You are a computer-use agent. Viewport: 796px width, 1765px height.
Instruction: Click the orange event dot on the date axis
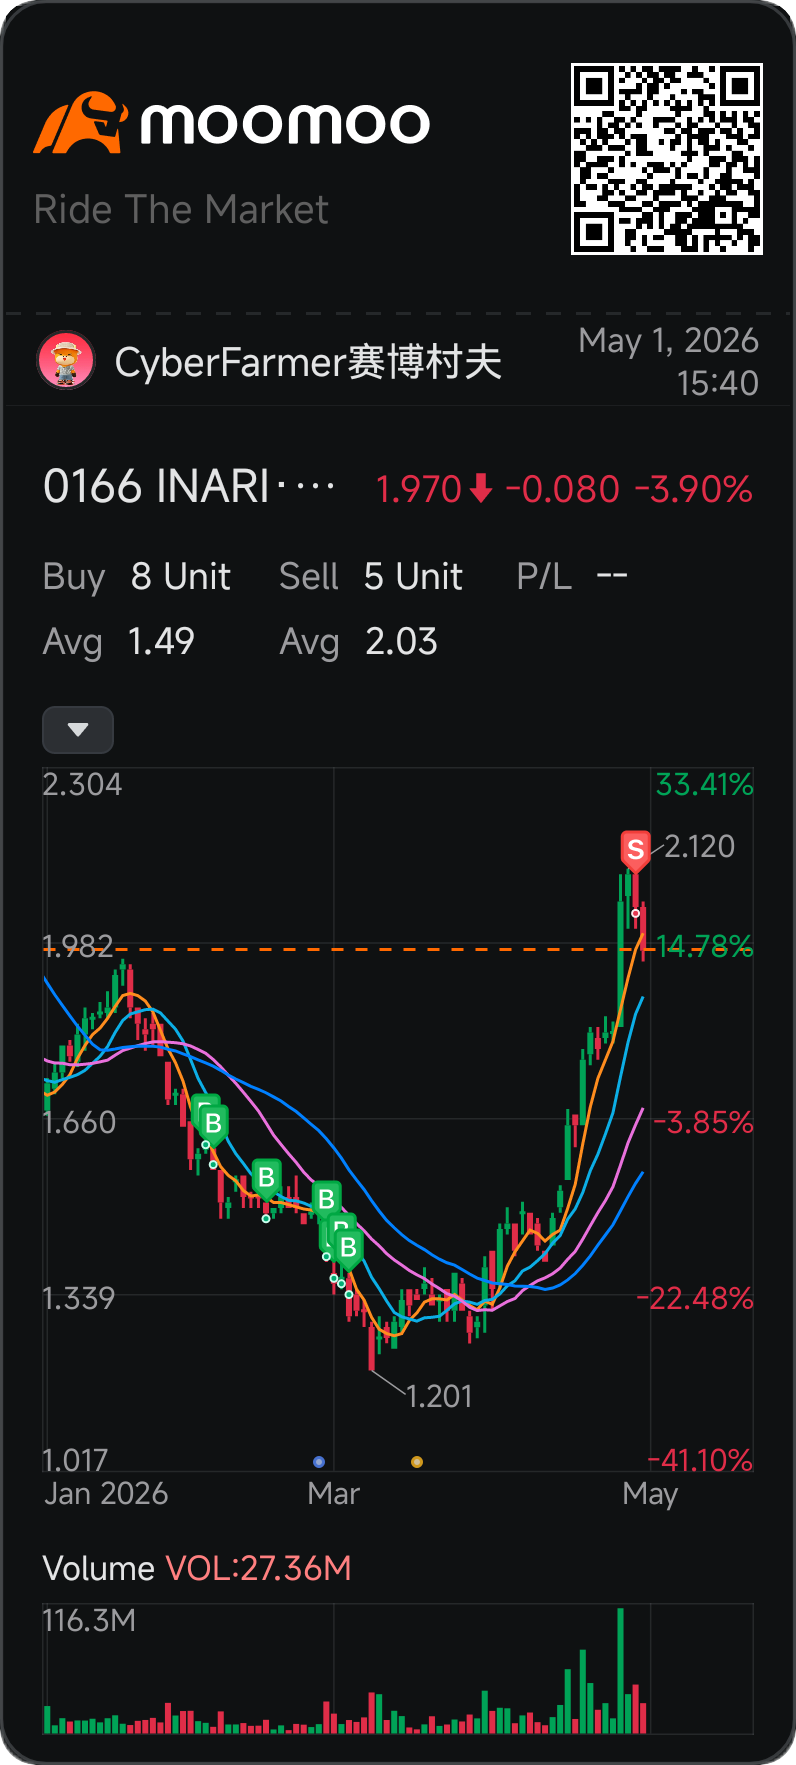(x=417, y=1462)
